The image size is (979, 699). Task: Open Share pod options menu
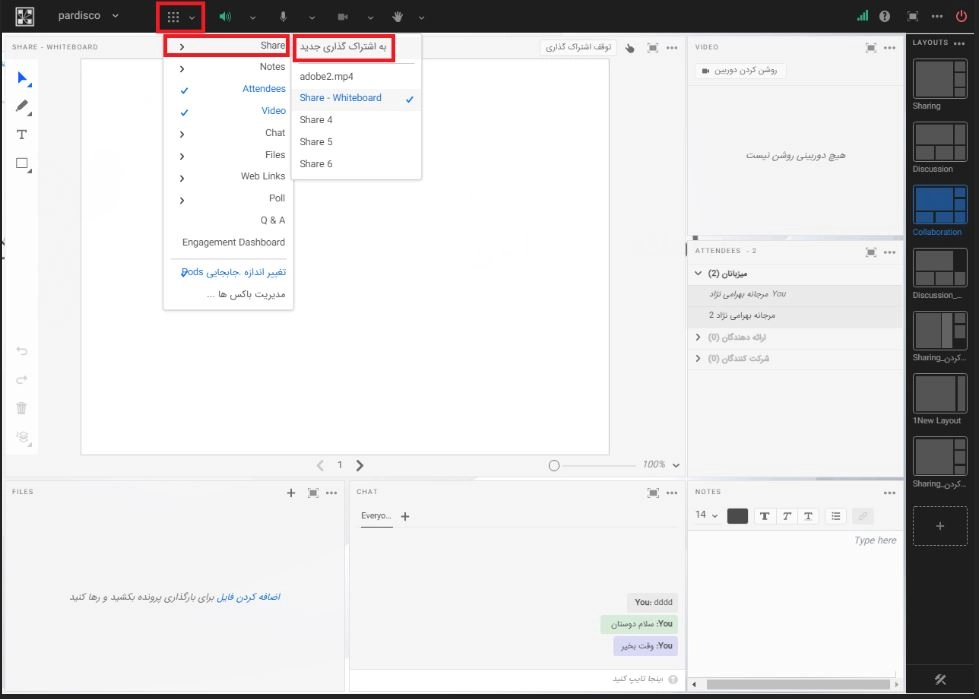tap(672, 47)
